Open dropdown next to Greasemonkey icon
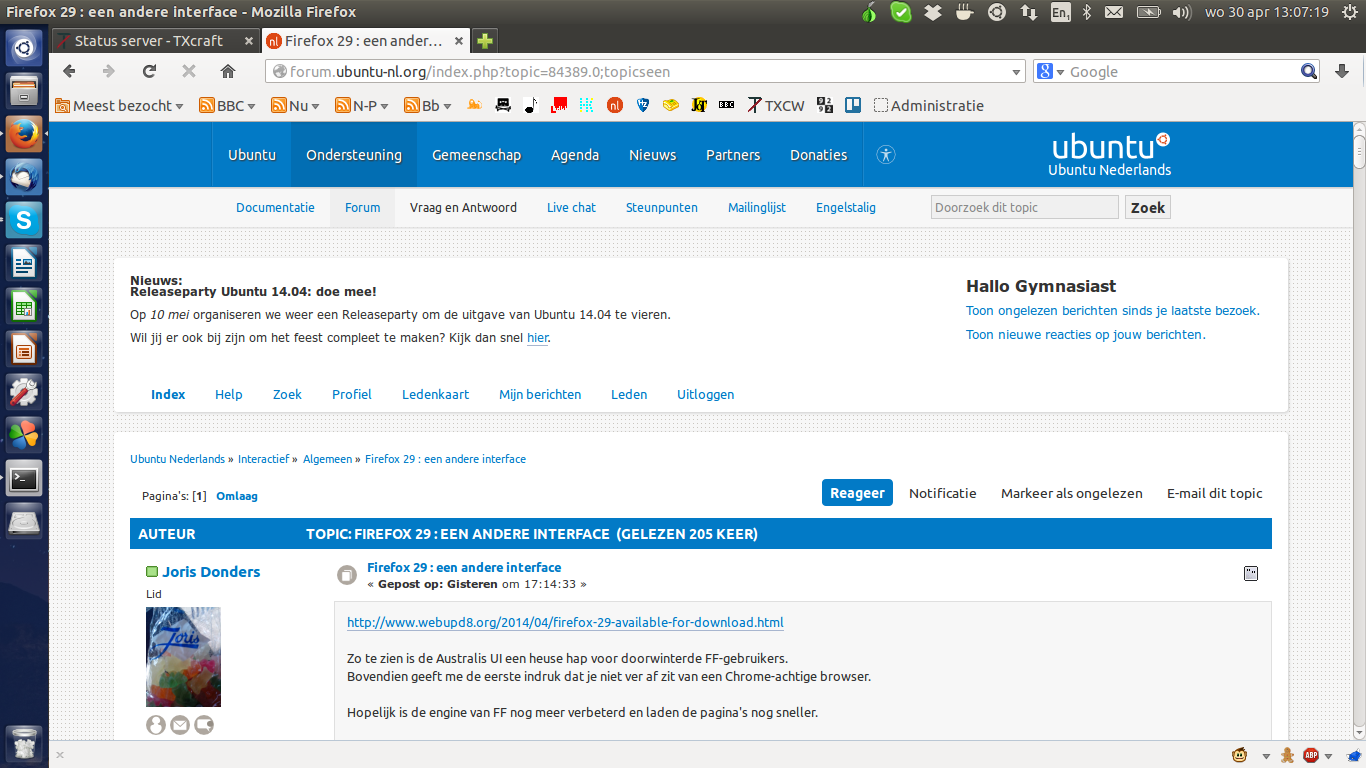This screenshot has height=768, width=1366. [x=1266, y=756]
